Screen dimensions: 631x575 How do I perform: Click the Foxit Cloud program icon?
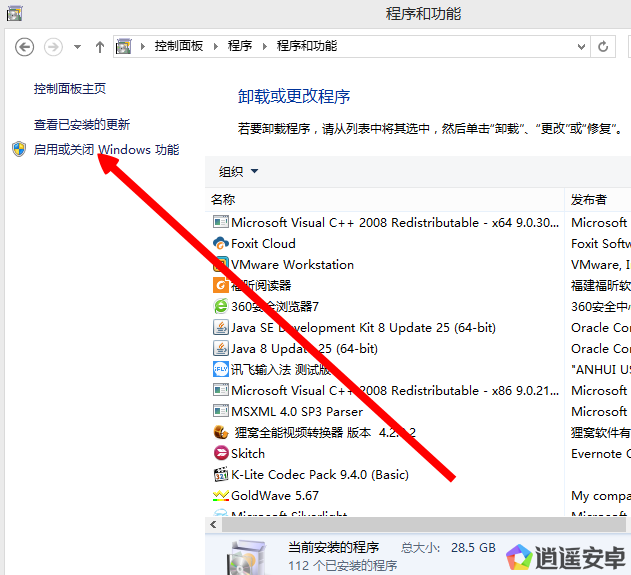(221, 244)
